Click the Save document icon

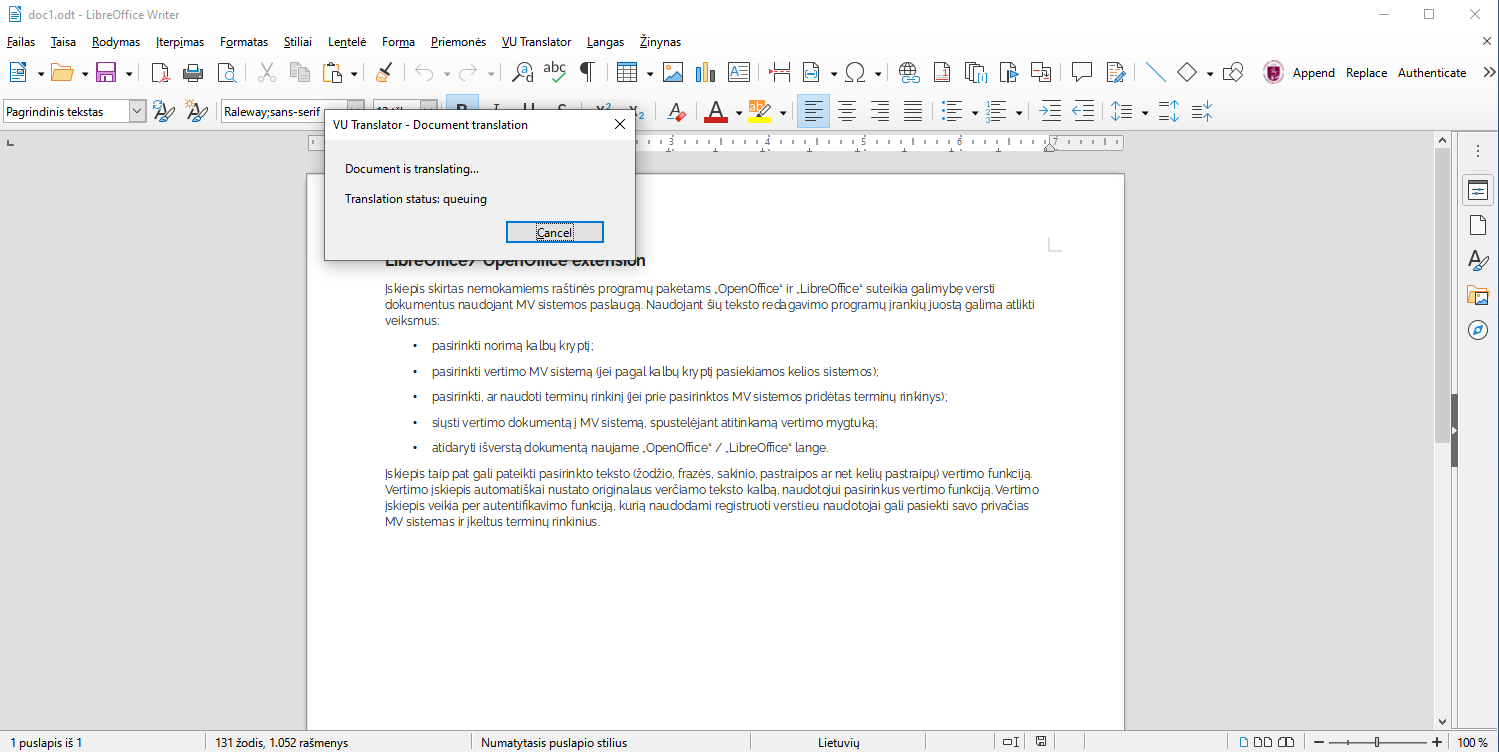point(106,72)
